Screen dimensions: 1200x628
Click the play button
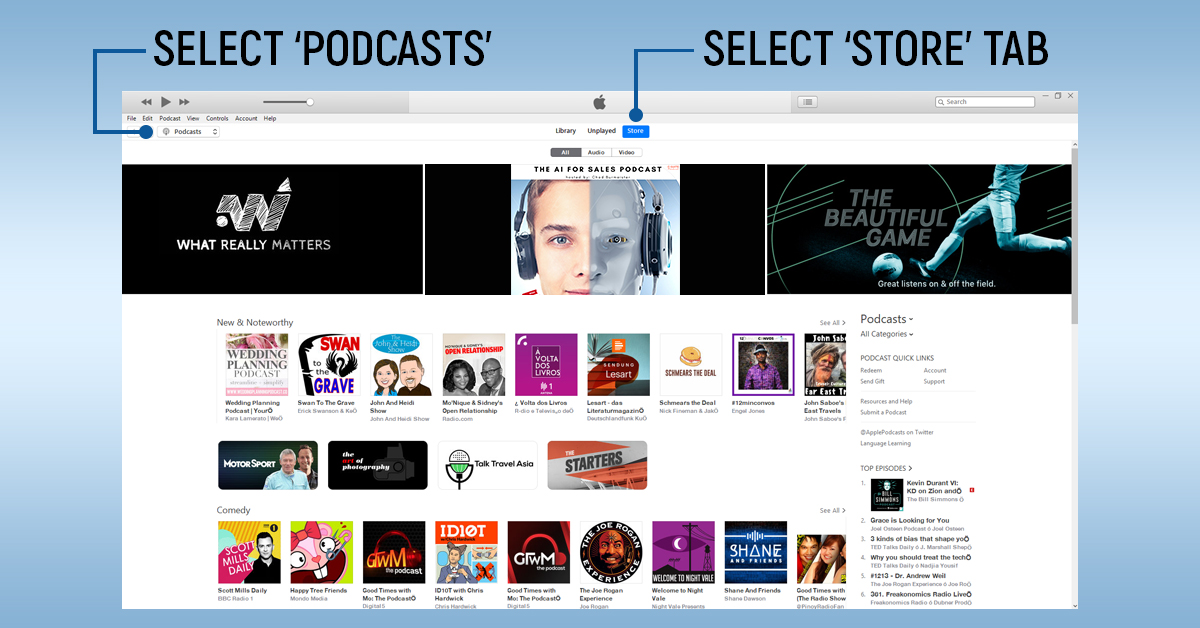(166, 102)
